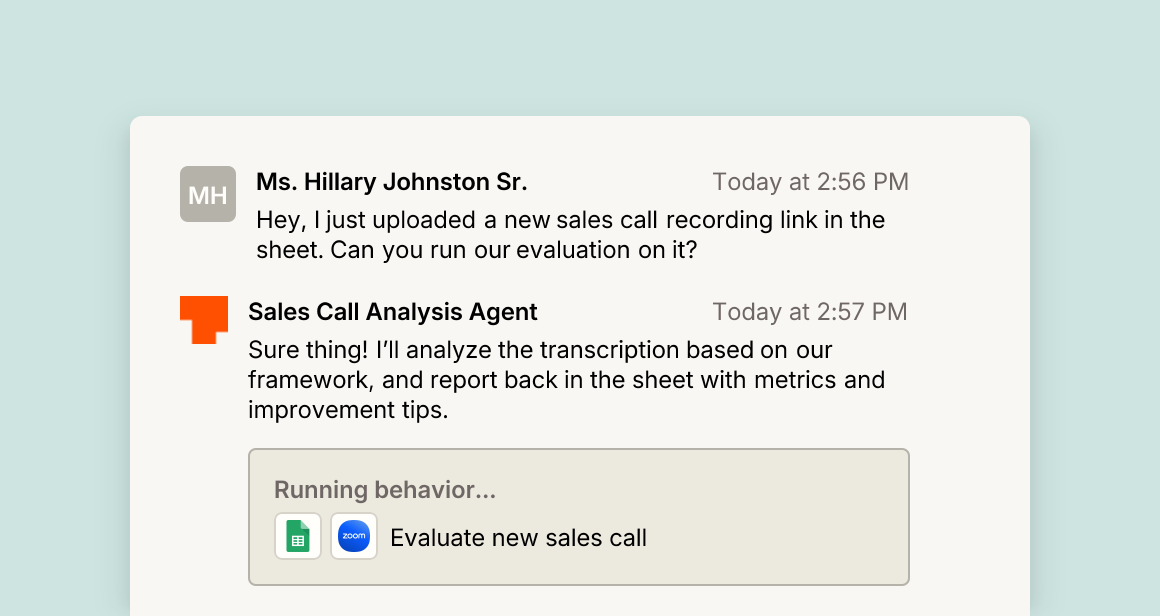Click the message line mentioning improvement tips
1160x616 pixels.
pyautogui.click(x=348, y=410)
